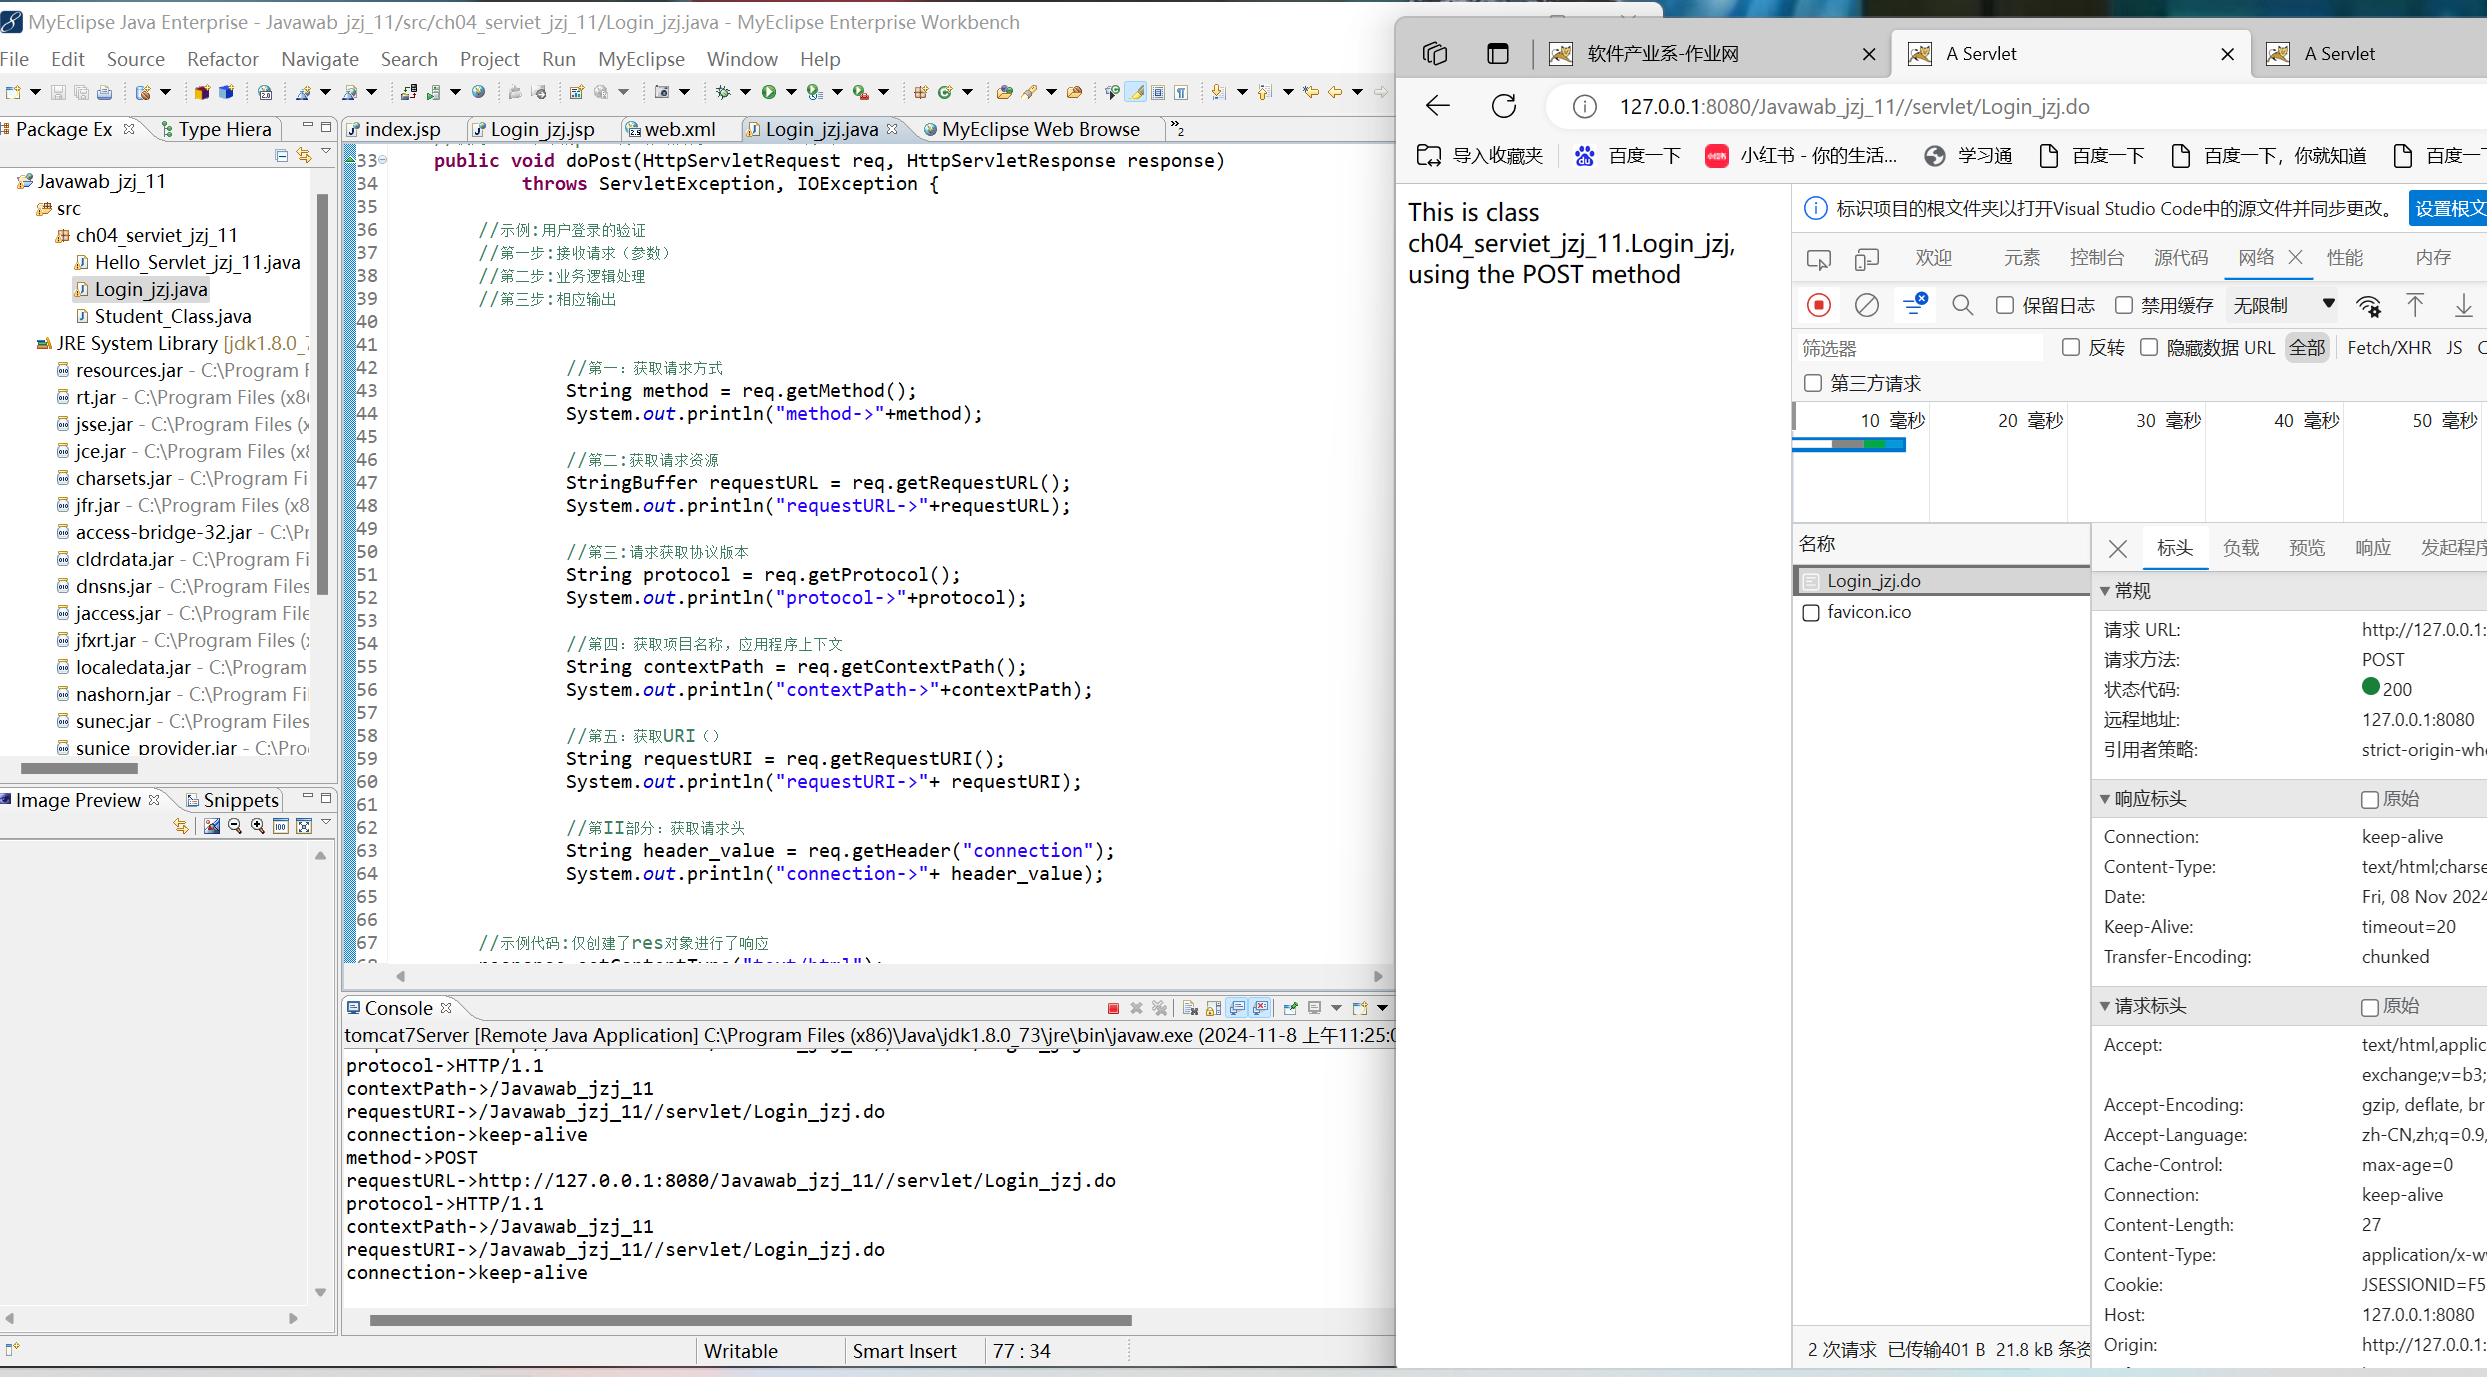The image size is (2487, 1377).
Task: Click the green Run button in Eclipse toolbar
Action: pos(768,92)
